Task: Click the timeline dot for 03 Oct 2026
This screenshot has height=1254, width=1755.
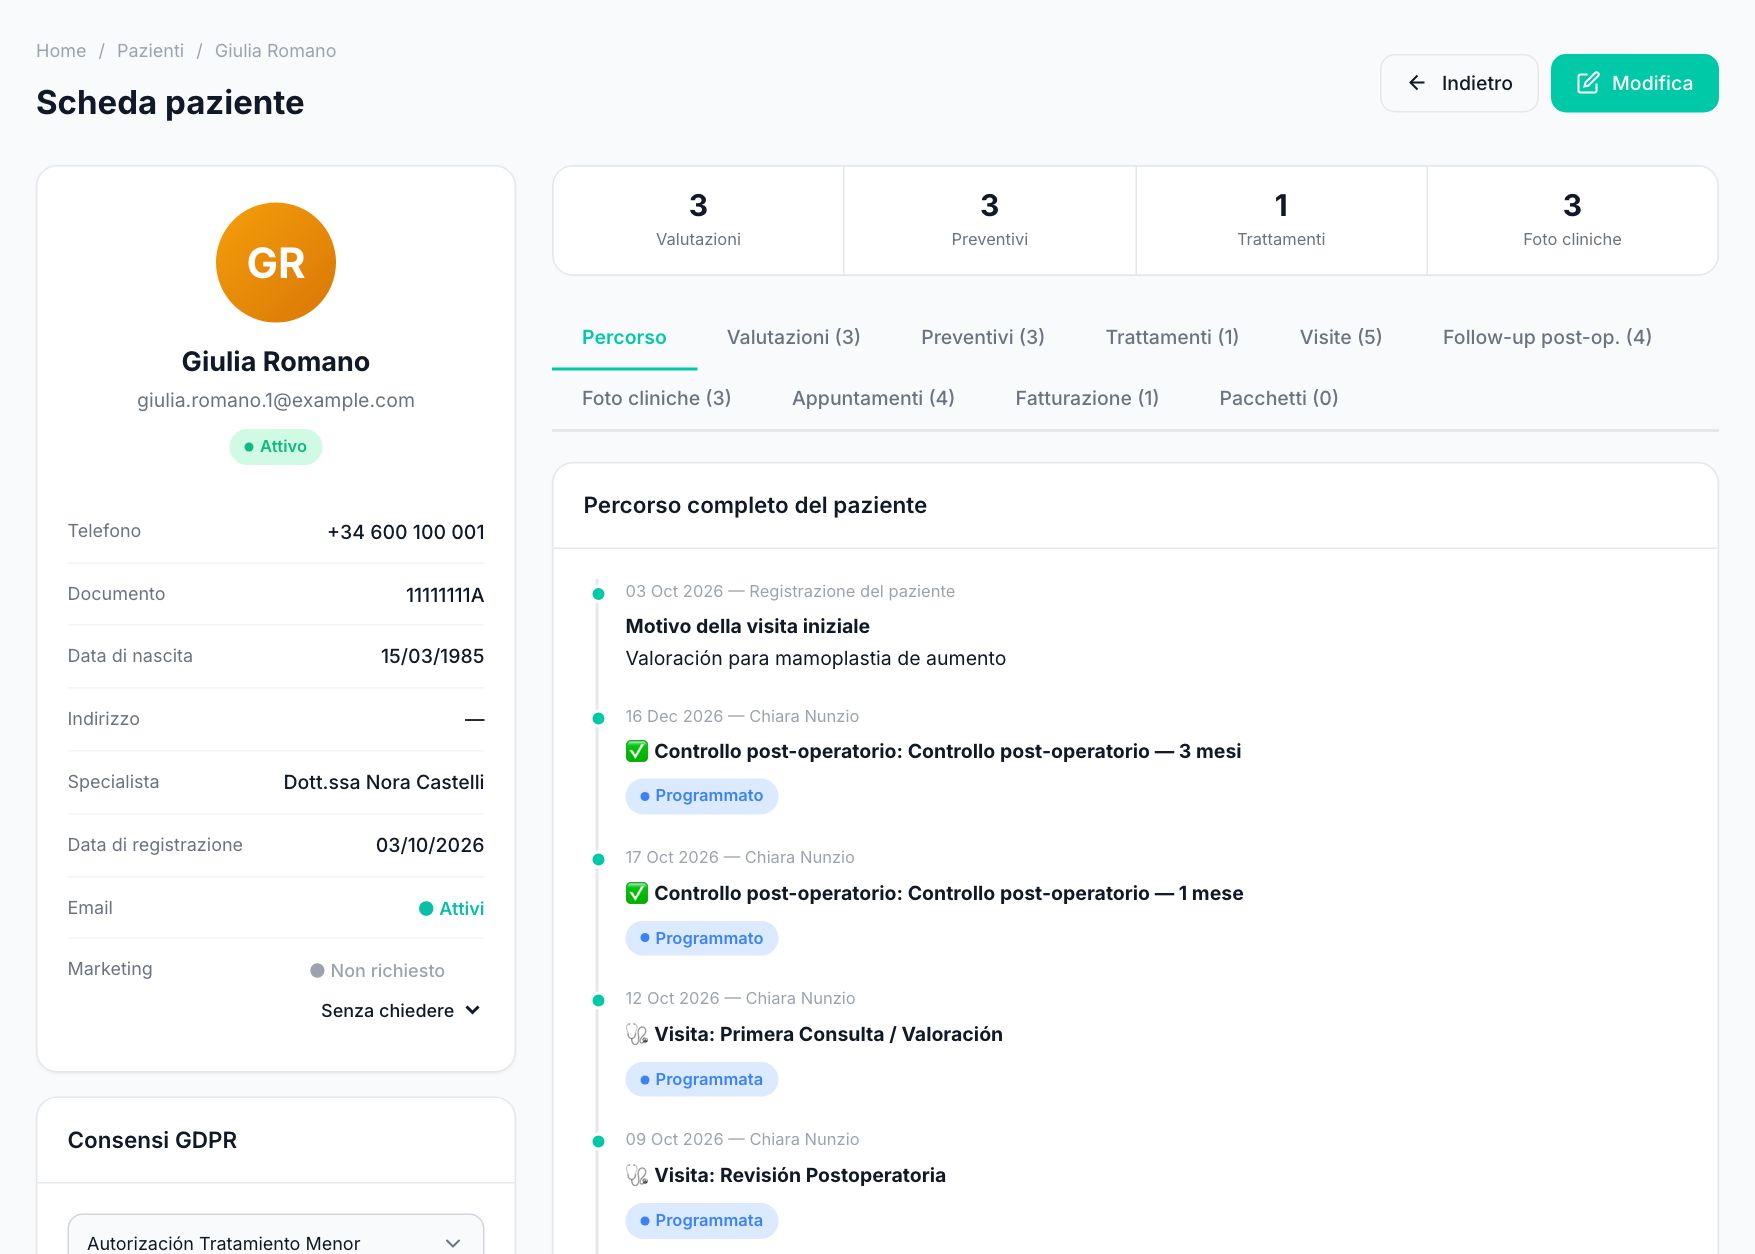Action: click(598, 594)
